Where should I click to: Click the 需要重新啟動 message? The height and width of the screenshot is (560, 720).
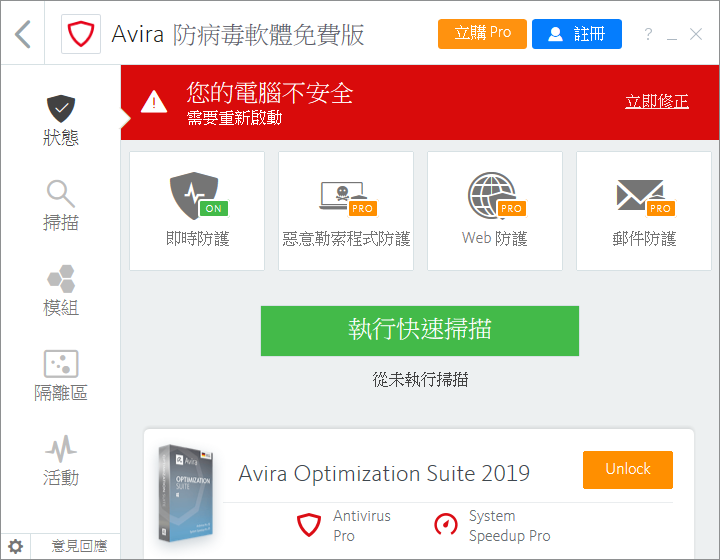[x=234, y=118]
